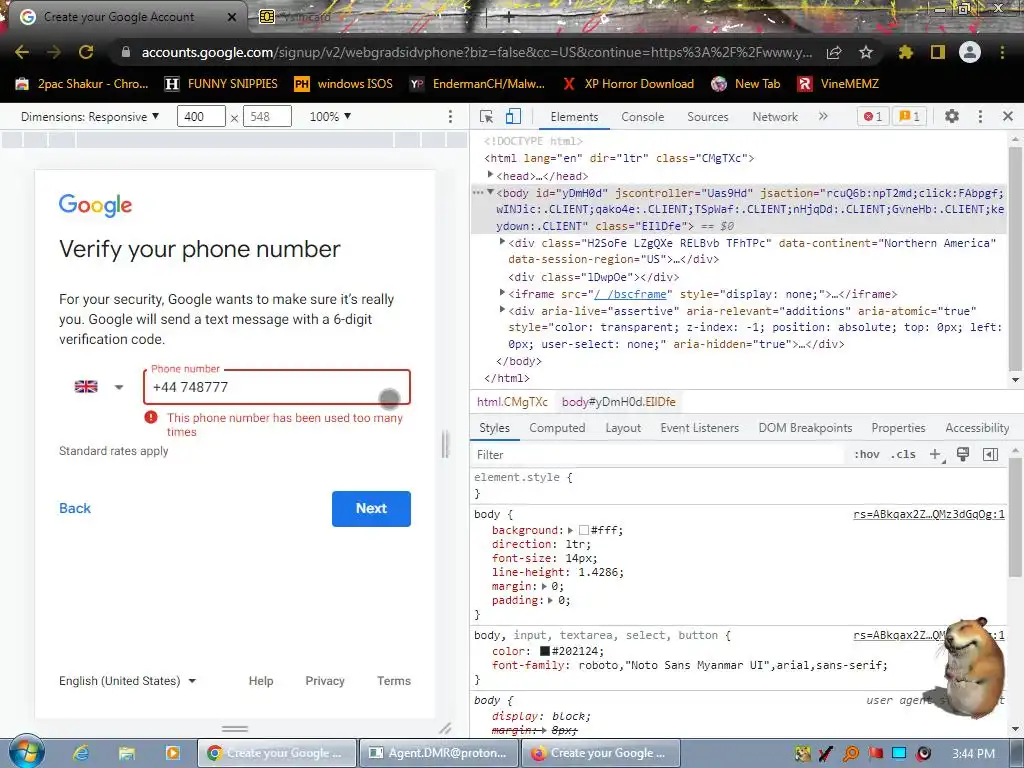Expand the background property triangle
Viewport: 1024px width, 768px height.
[x=570, y=530]
